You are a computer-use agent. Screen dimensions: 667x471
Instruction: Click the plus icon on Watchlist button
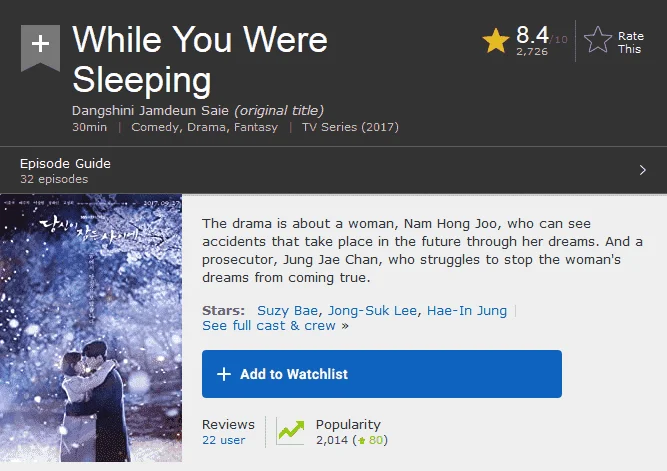point(224,374)
